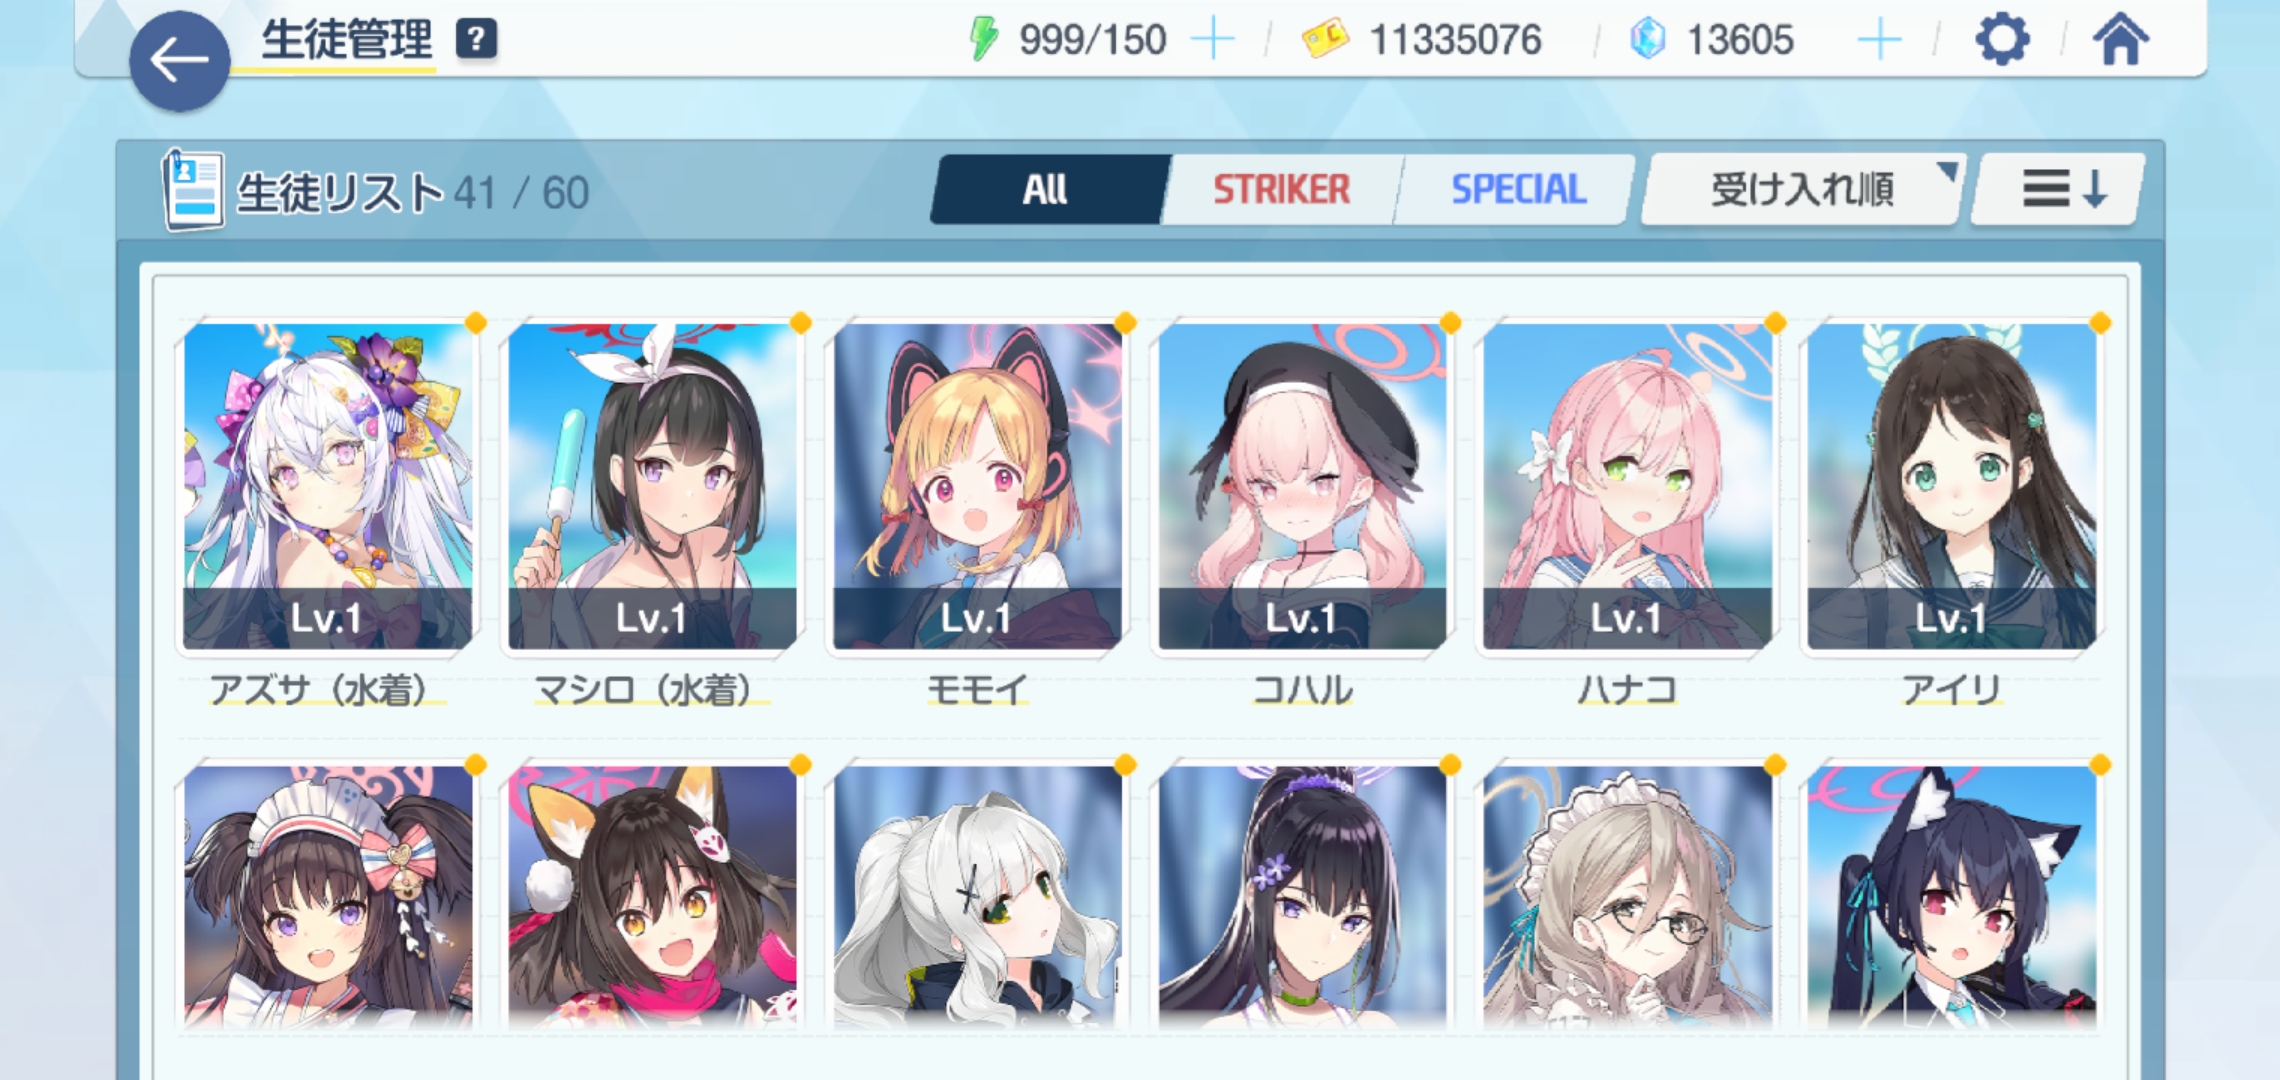The width and height of the screenshot is (2280, 1080).
Task: Open コハル student card
Action: [x=1302, y=486]
